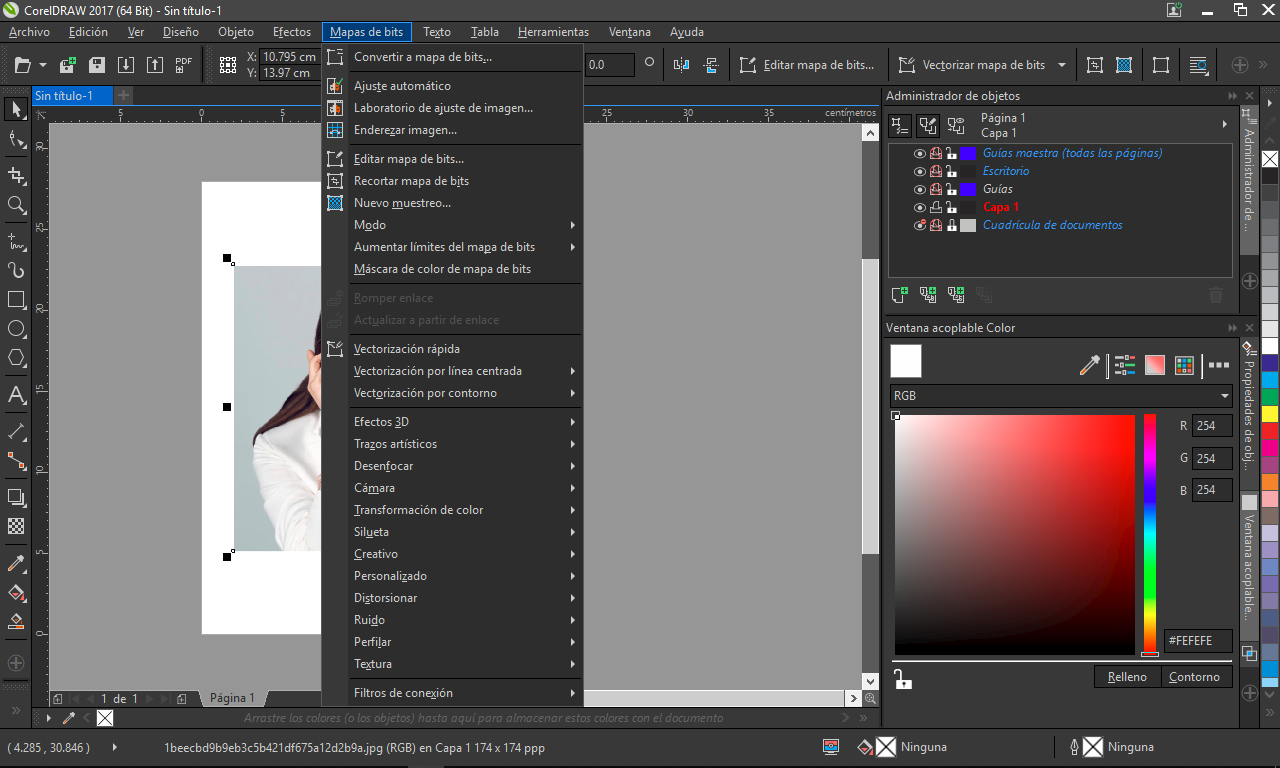Select the Rectangle tool
This screenshot has height=768, width=1280.
tap(16, 299)
